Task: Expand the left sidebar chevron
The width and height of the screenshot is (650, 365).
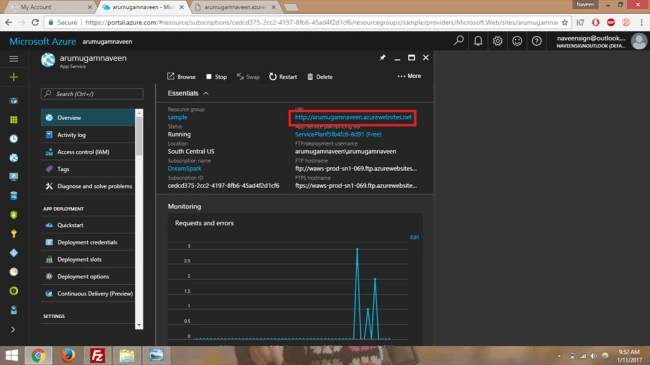Action: pos(13,330)
